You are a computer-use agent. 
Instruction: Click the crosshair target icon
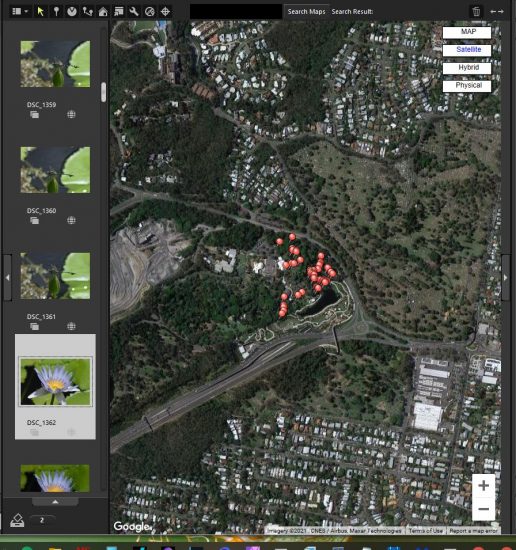(x=165, y=12)
